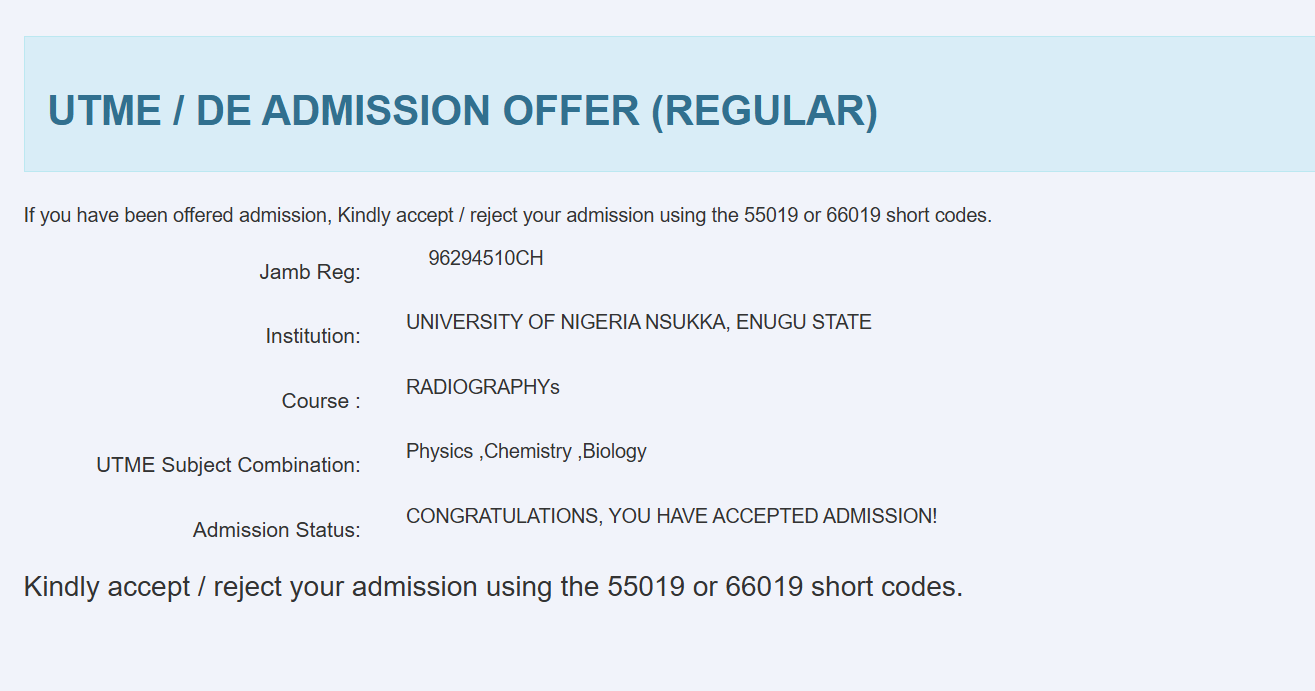Click 55019 in the small top instruction line
1315x691 pixels.
click(769, 215)
